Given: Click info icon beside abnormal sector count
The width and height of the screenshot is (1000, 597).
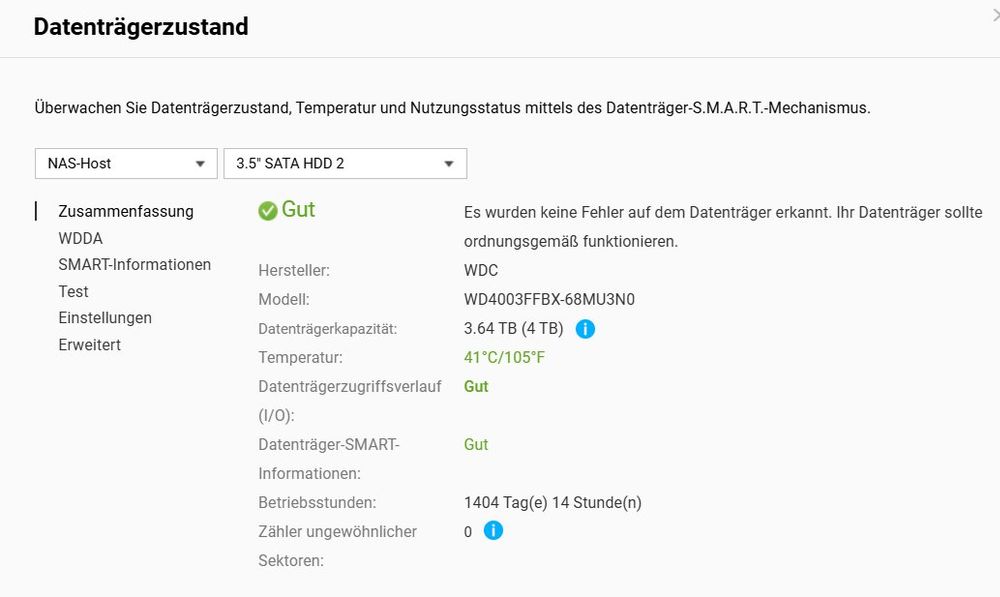Looking at the screenshot, I should click(493, 530).
